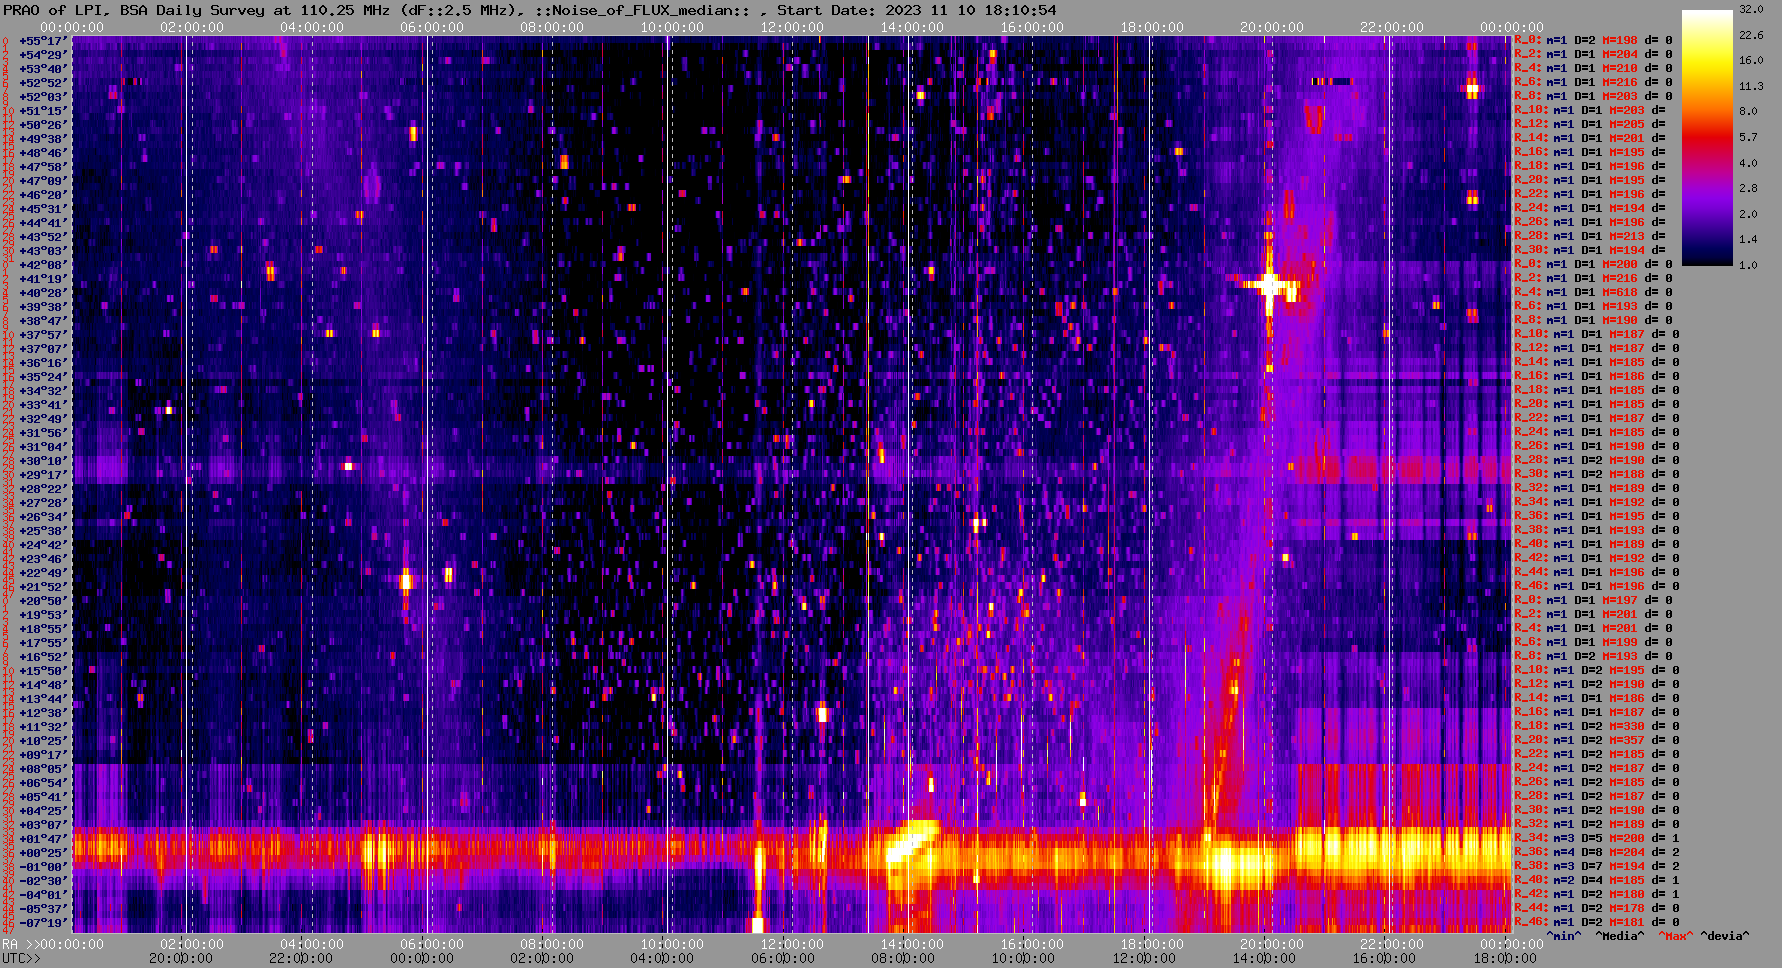Click the 'R_0: m=1 D=2 M=198' row
Screen dimensions: 1782x968
pyautogui.click(x=1593, y=40)
